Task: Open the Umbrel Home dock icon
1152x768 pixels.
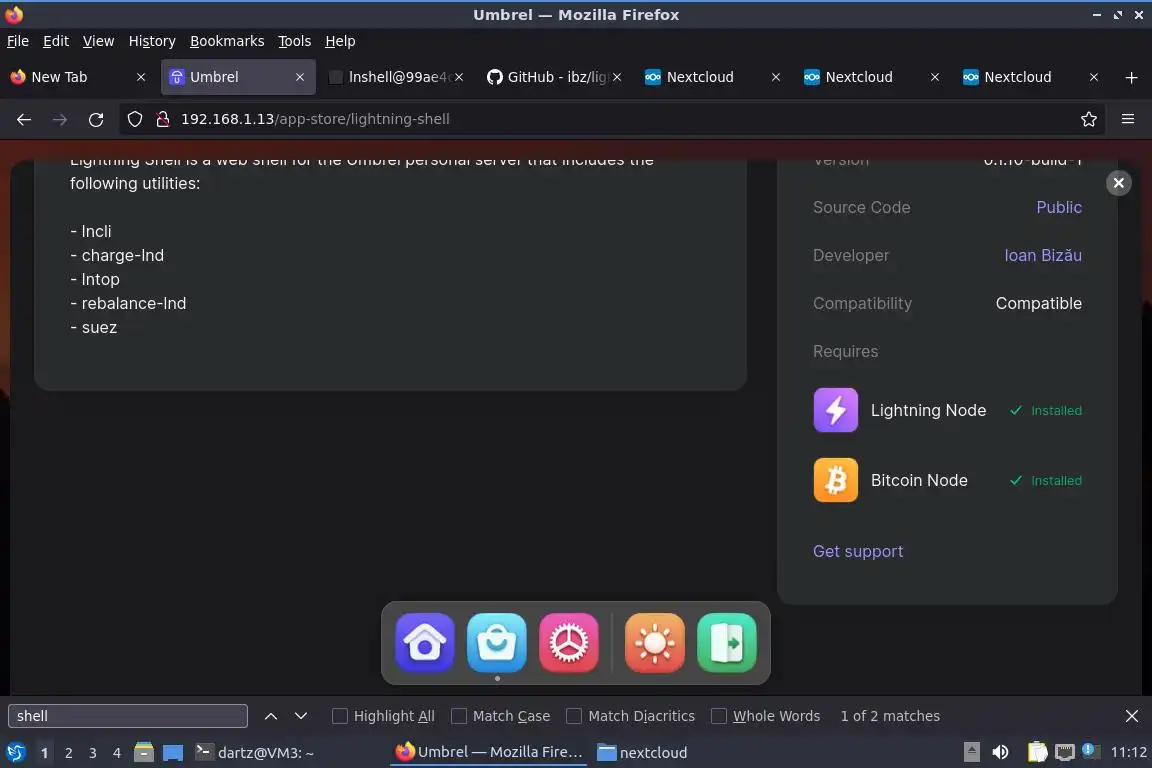Action: pyautogui.click(x=425, y=643)
